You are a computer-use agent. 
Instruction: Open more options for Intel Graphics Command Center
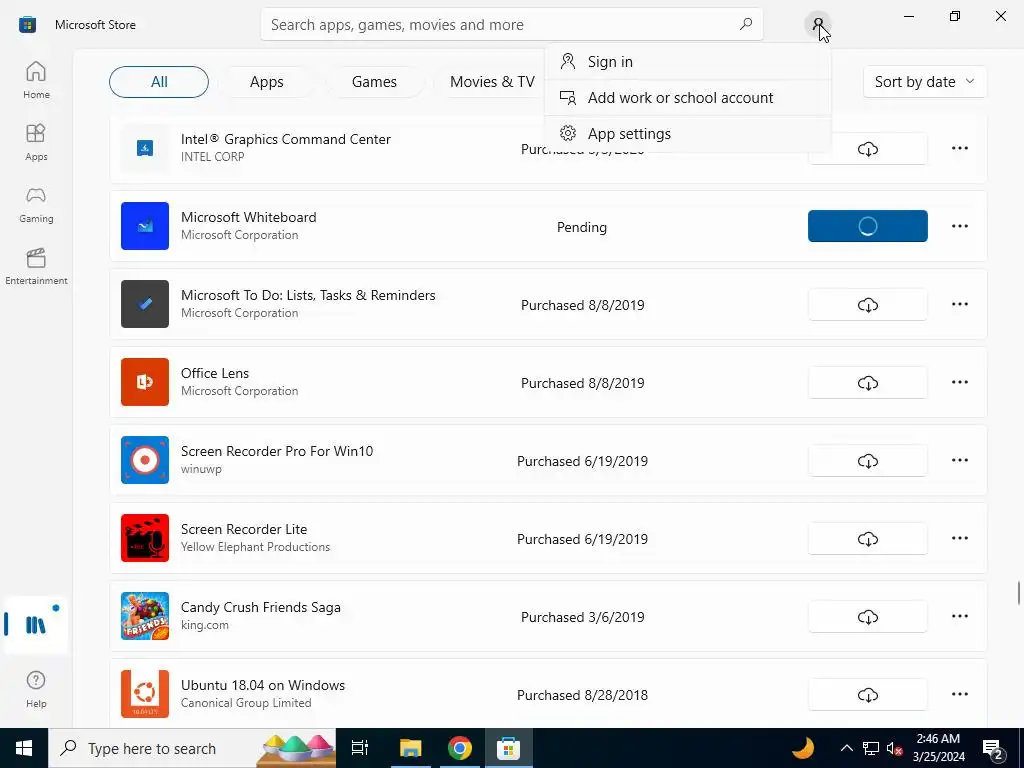pos(959,148)
